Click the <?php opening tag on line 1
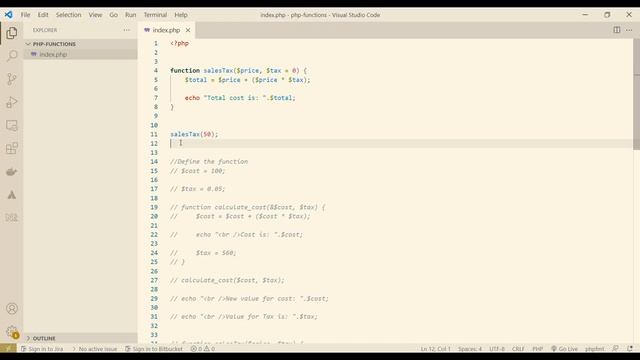640x360 pixels. (x=180, y=43)
